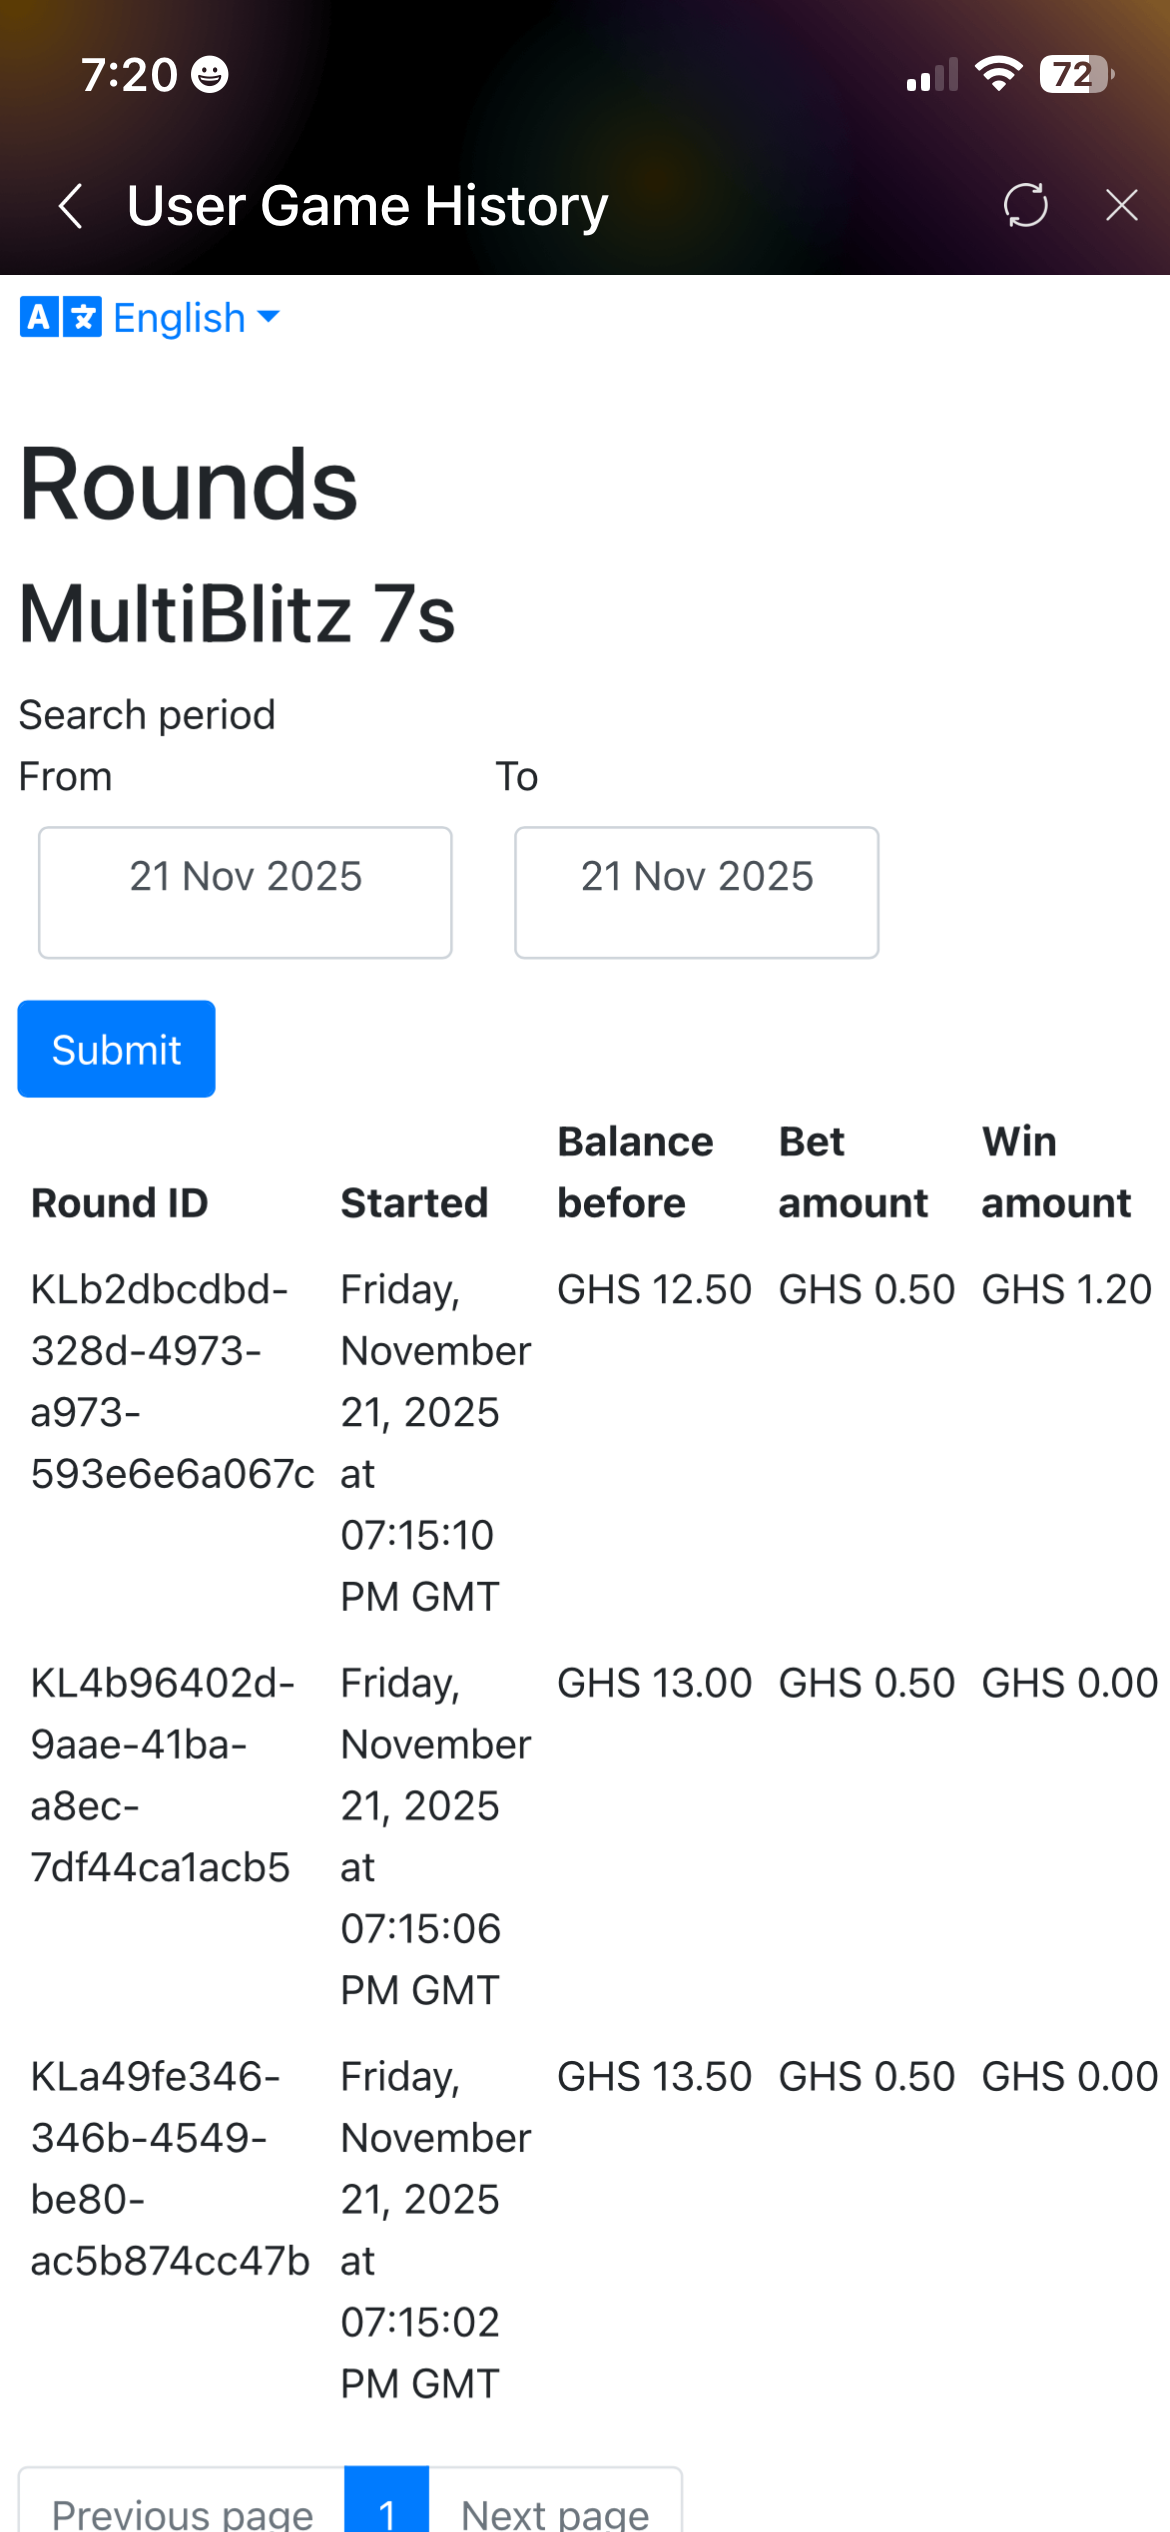1170x2532 pixels.
Task: Tap the translate language icon
Action: coord(60,318)
